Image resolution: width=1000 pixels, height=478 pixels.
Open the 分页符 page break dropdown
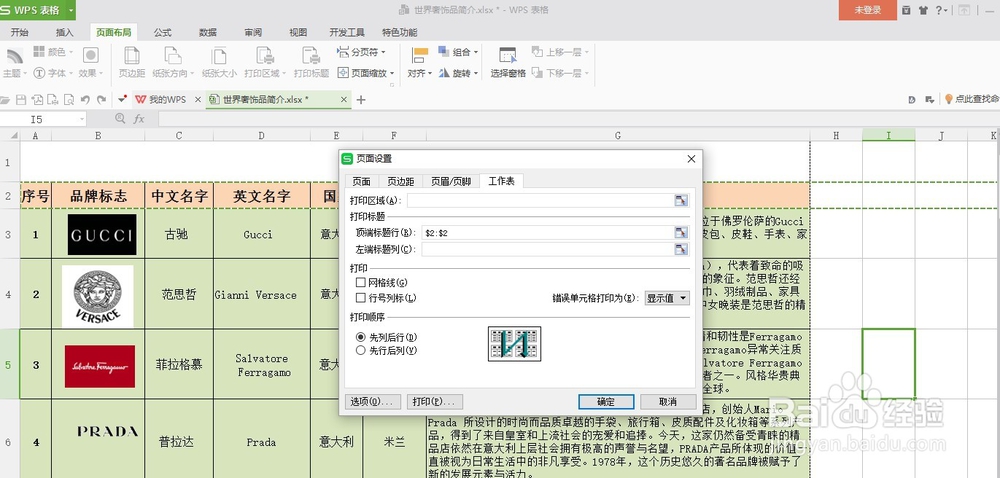pos(360,52)
